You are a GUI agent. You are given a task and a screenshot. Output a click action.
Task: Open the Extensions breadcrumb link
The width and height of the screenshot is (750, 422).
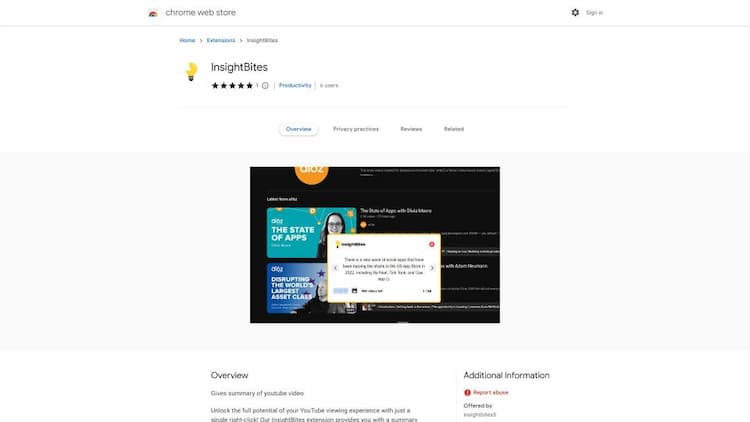(x=221, y=41)
